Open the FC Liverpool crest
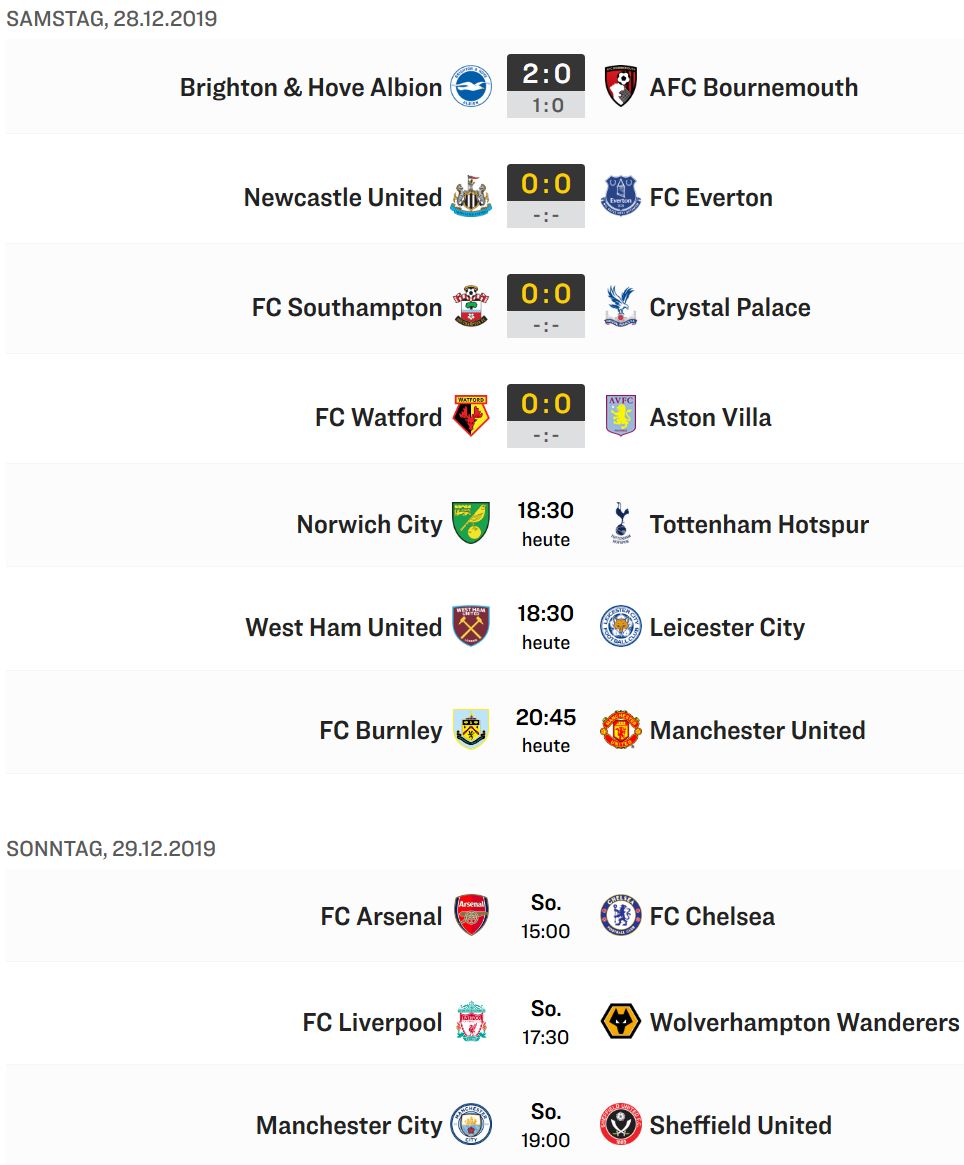This screenshot has width=964, height=1165. tap(471, 1022)
